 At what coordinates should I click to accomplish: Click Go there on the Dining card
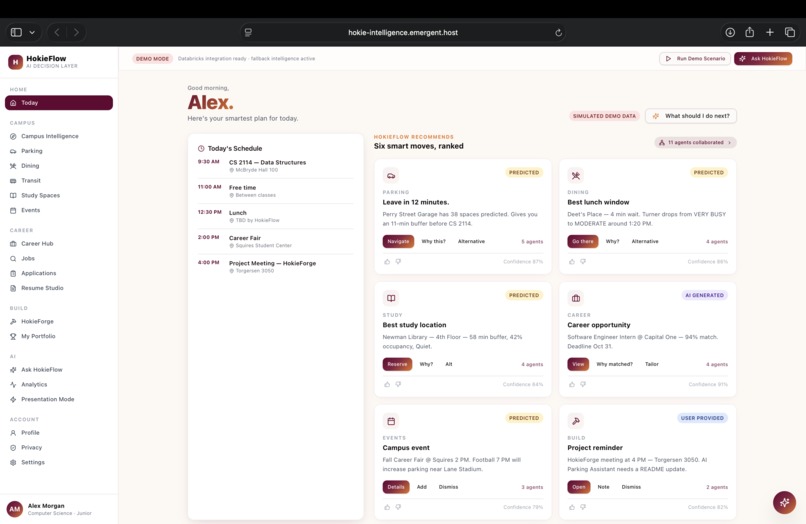(x=583, y=241)
